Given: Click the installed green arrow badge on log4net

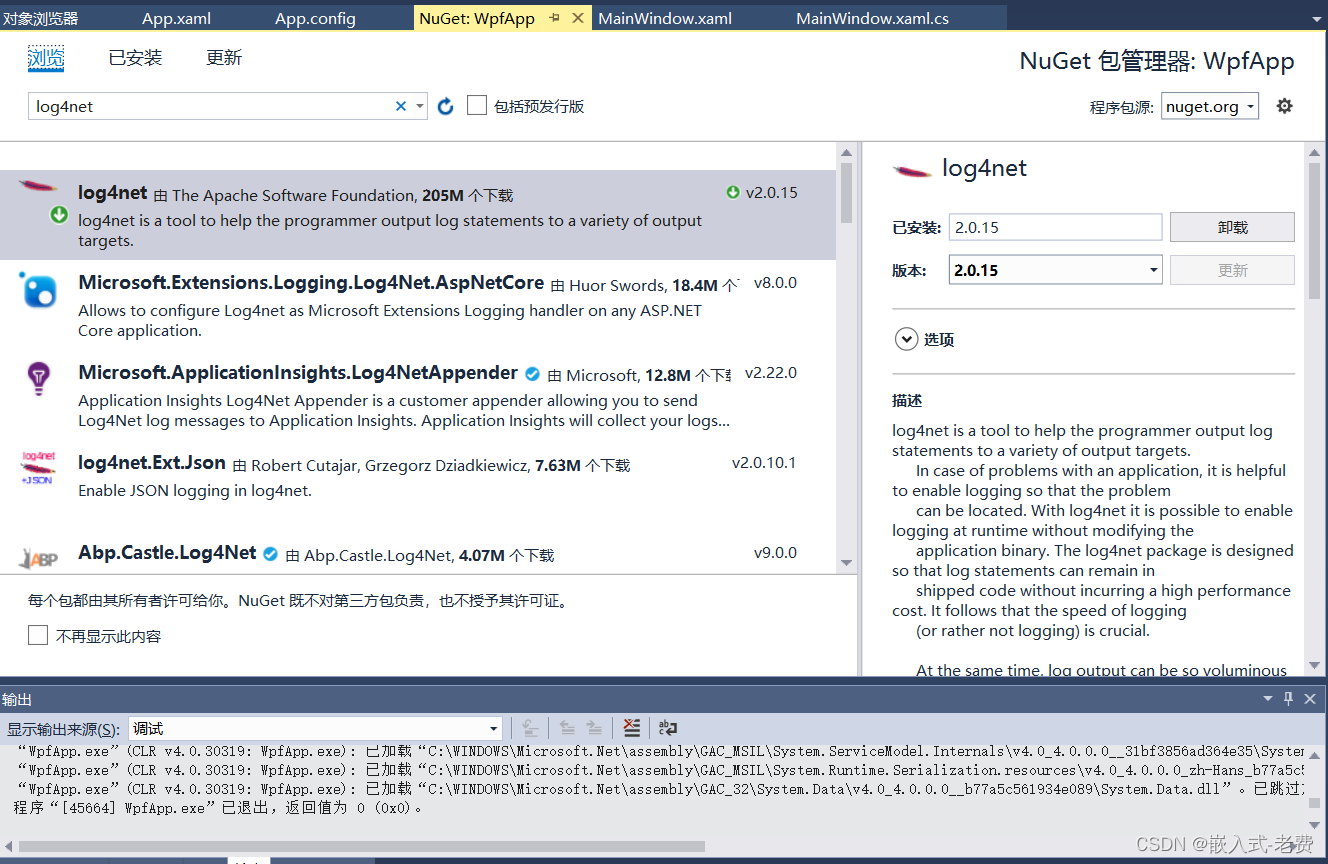Looking at the screenshot, I should [59, 215].
